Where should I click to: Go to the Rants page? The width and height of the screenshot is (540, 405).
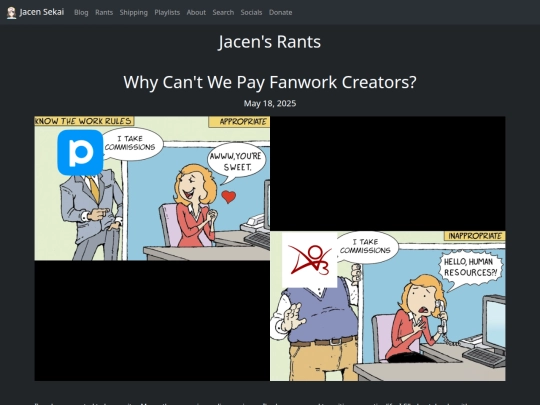pyautogui.click(x=104, y=12)
